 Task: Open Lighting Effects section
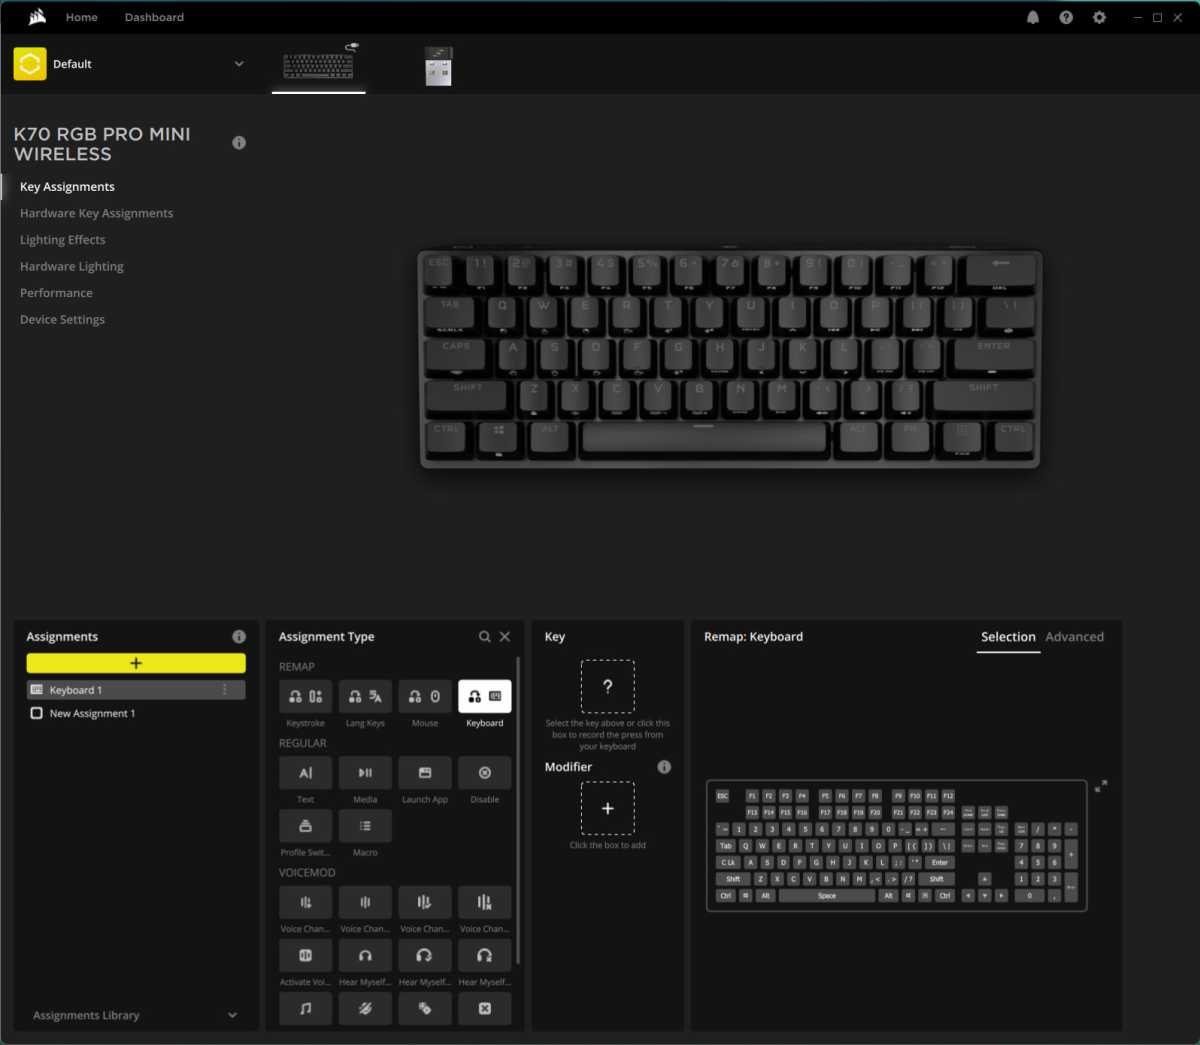[62, 240]
